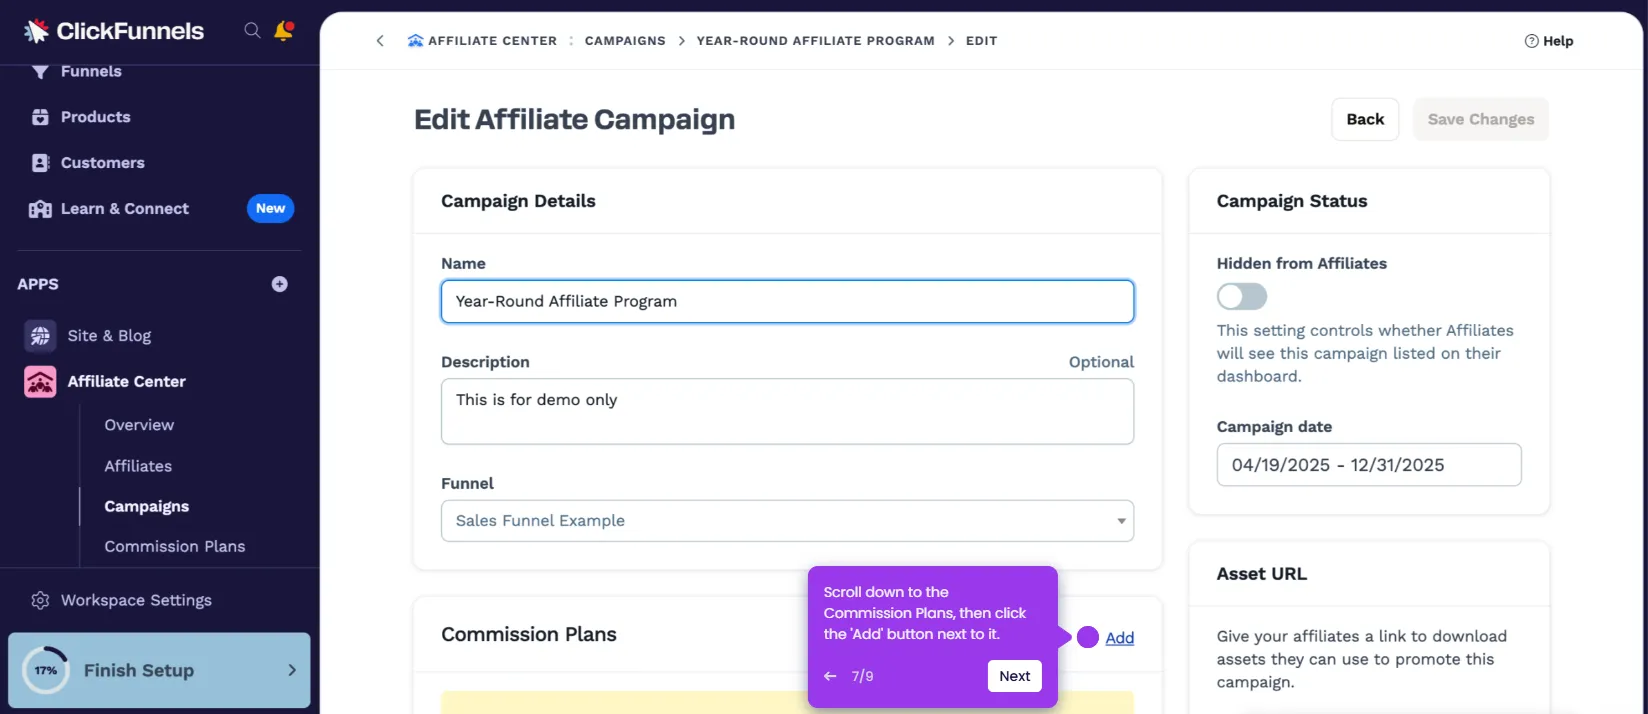Open the Funnel dropdown
The width and height of the screenshot is (1648, 714).
point(787,521)
